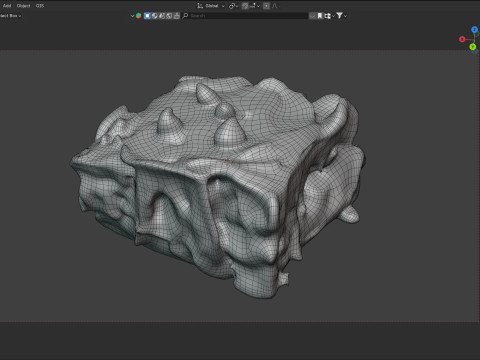Click the green Y axis gizmo handle
The height and width of the screenshot is (360, 480).
pyautogui.click(x=473, y=47)
